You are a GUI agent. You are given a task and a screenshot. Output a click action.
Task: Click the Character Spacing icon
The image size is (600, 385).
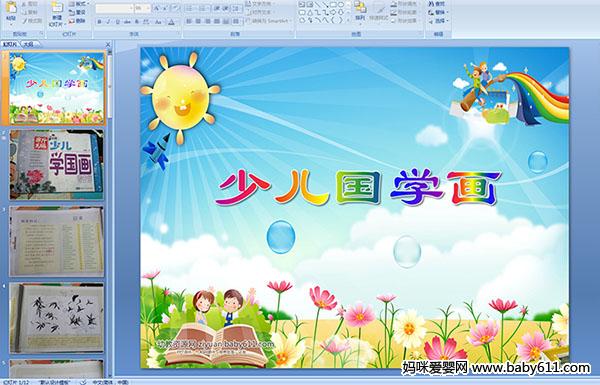pyautogui.click(x=147, y=22)
